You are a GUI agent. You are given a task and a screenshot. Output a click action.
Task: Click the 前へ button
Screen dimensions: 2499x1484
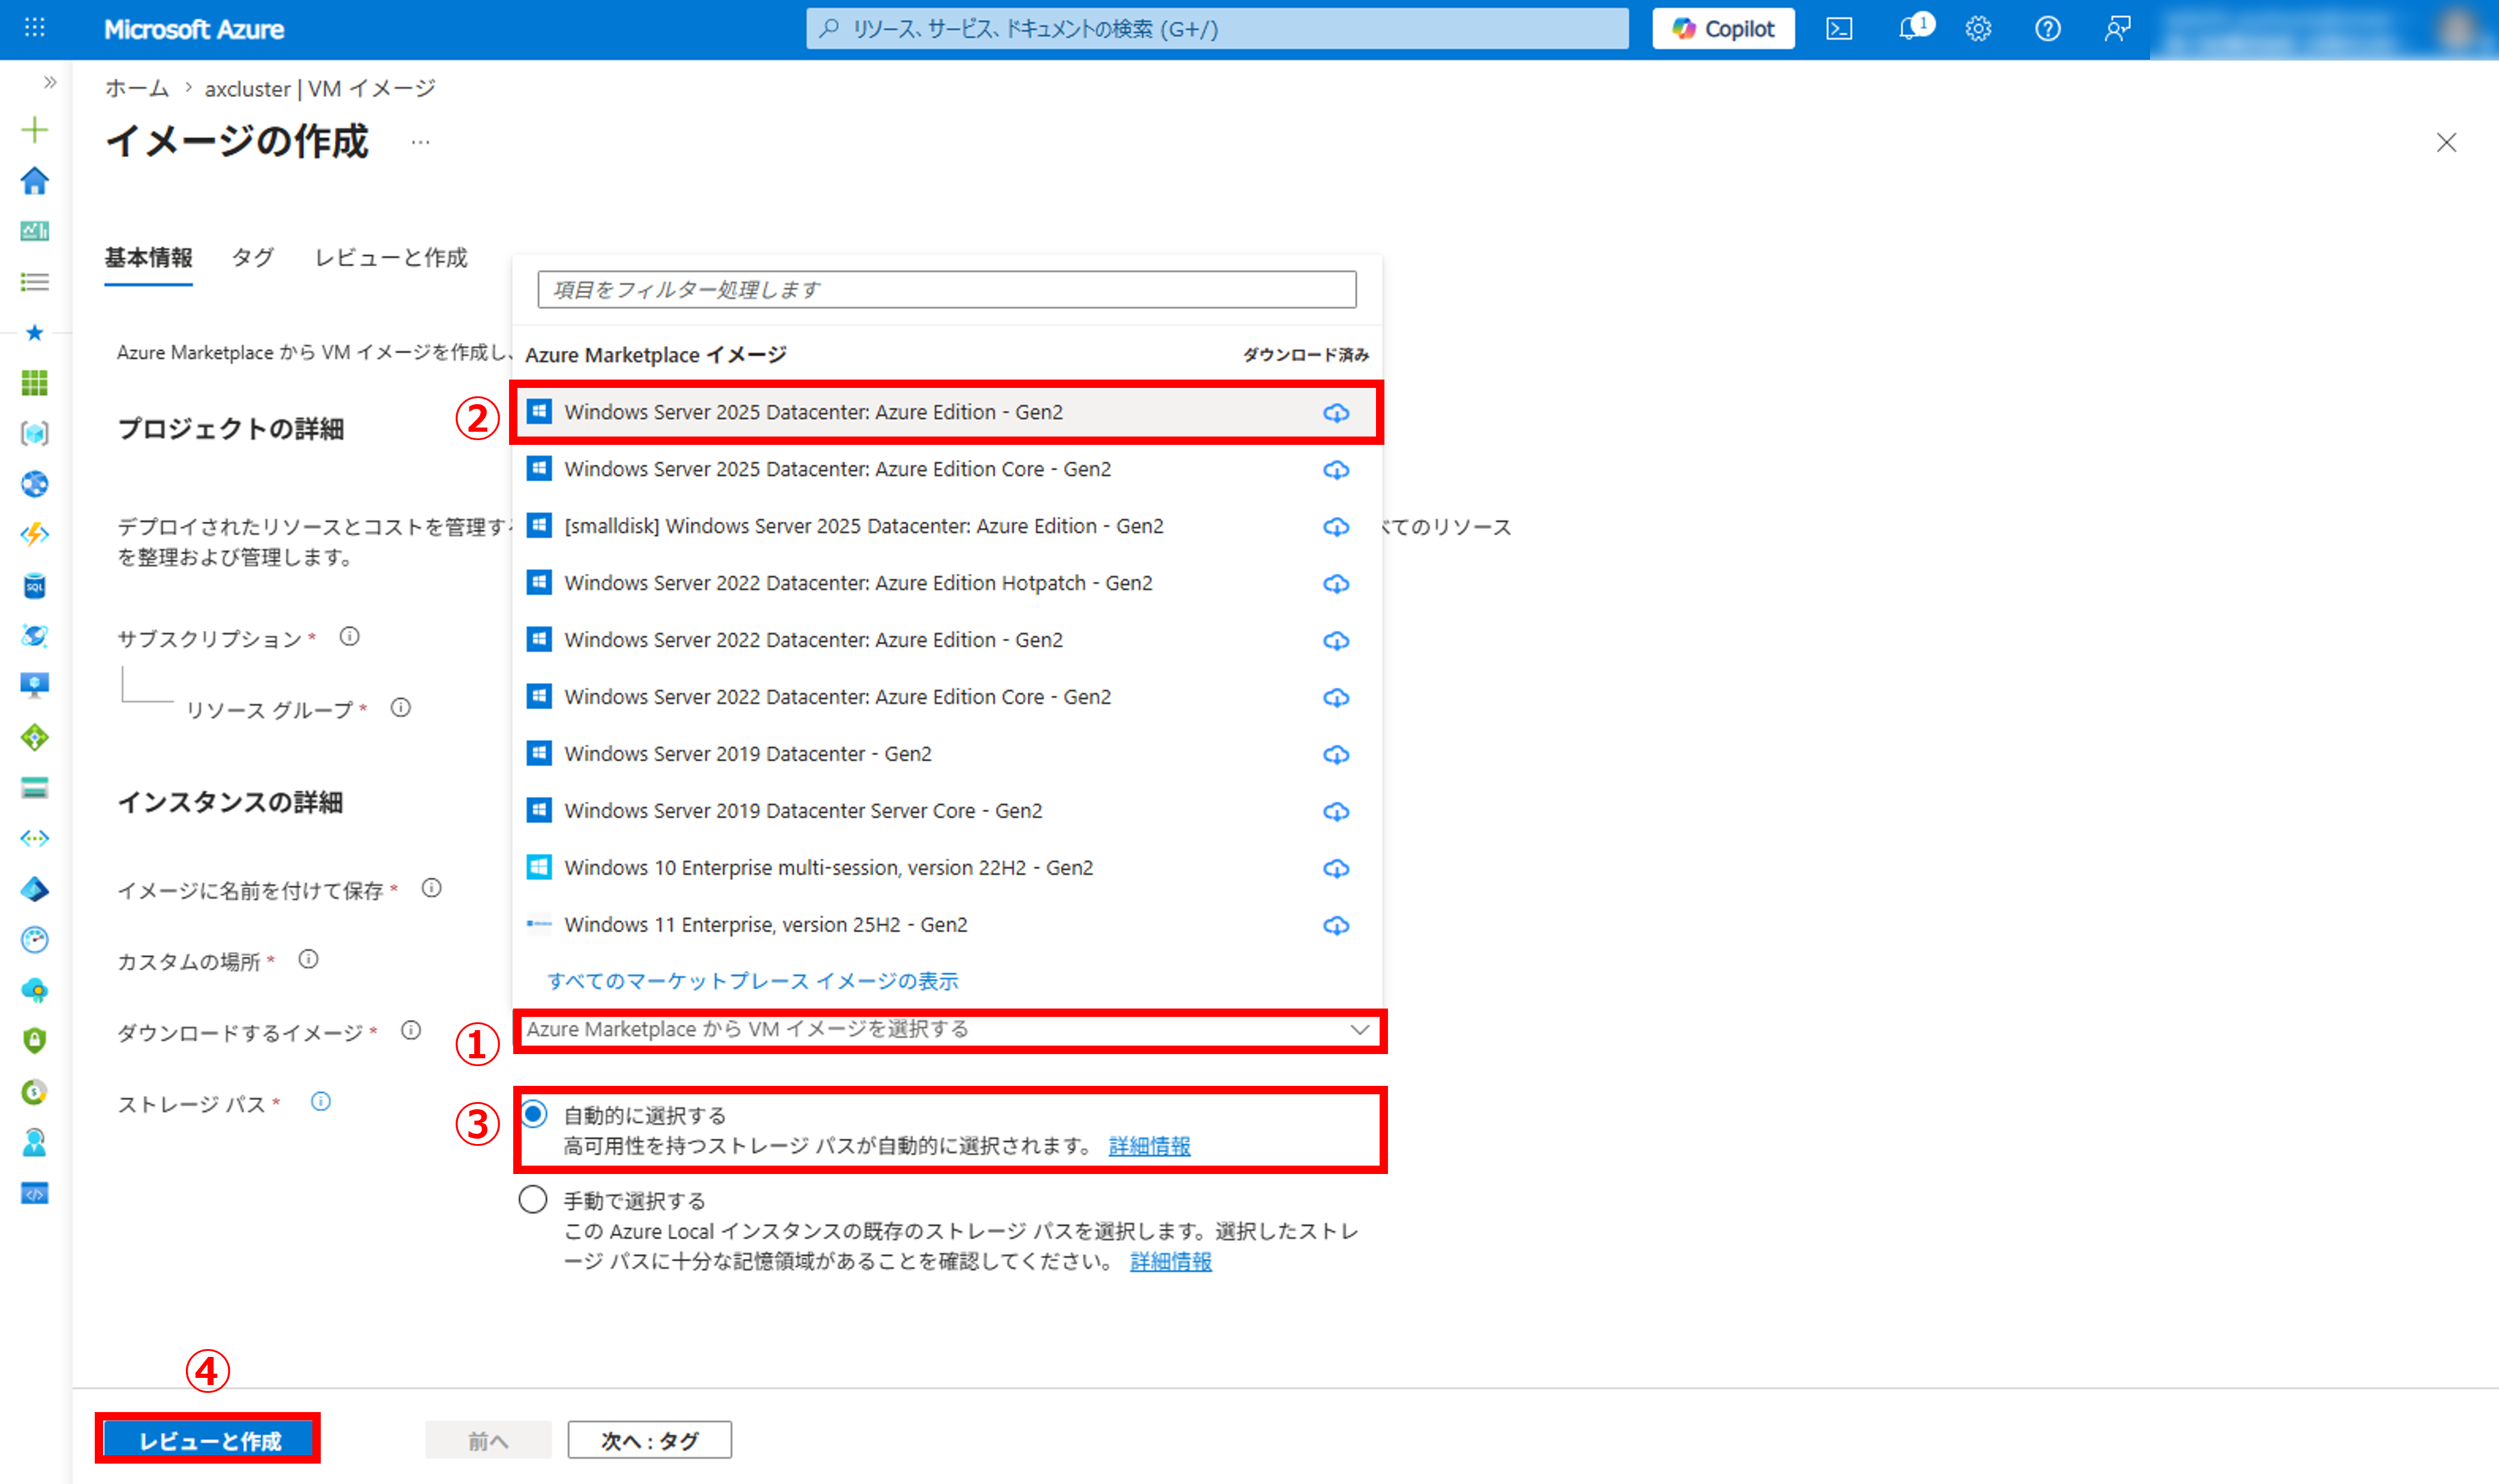pos(488,1441)
